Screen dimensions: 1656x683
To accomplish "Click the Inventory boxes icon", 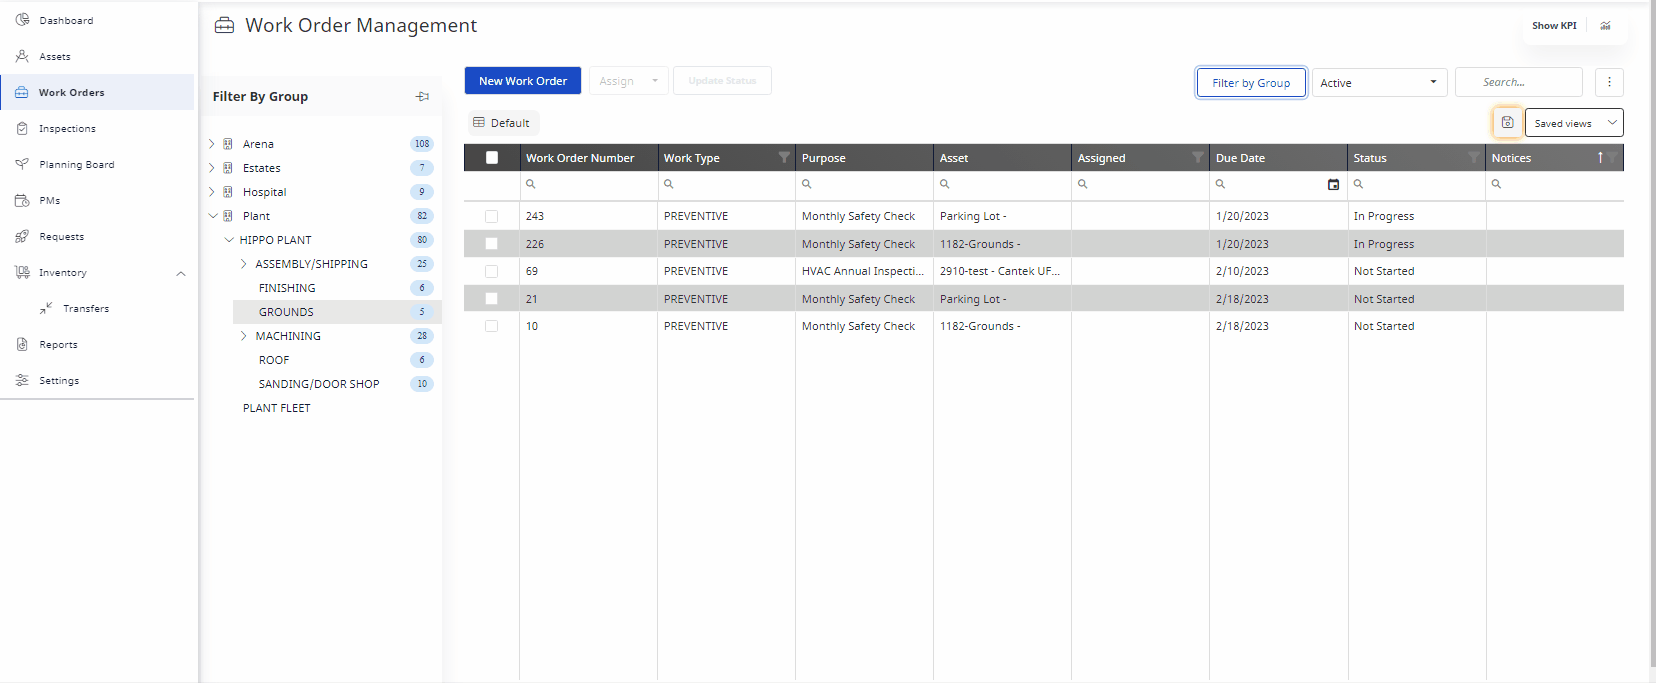I will click(22, 272).
